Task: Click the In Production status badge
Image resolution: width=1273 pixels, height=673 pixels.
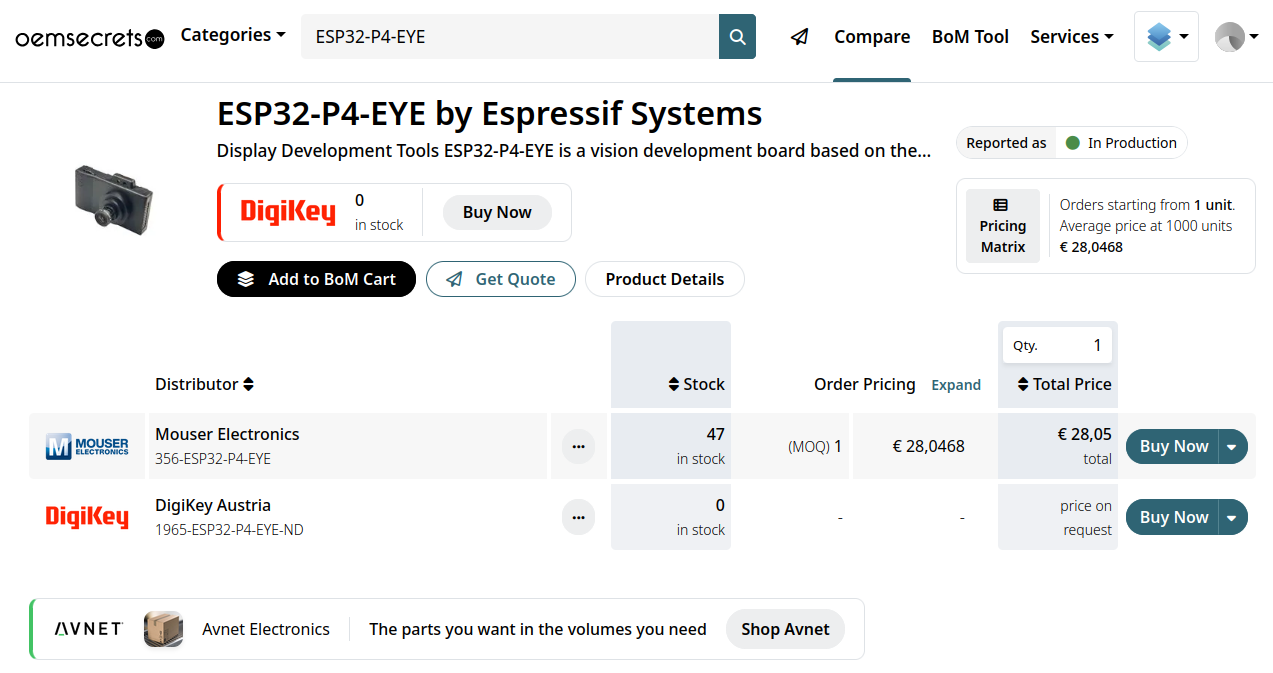Action: pos(1121,143)
